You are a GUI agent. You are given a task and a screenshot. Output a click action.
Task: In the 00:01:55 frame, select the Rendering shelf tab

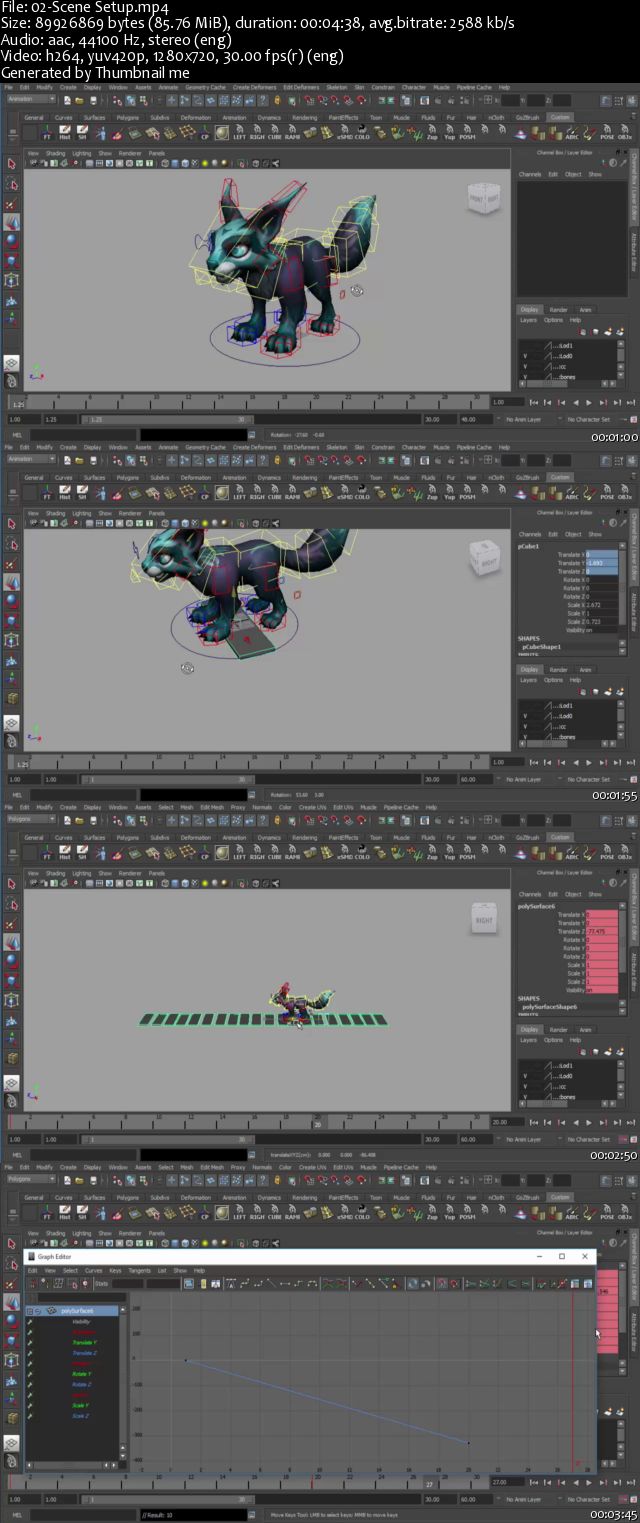304,477
